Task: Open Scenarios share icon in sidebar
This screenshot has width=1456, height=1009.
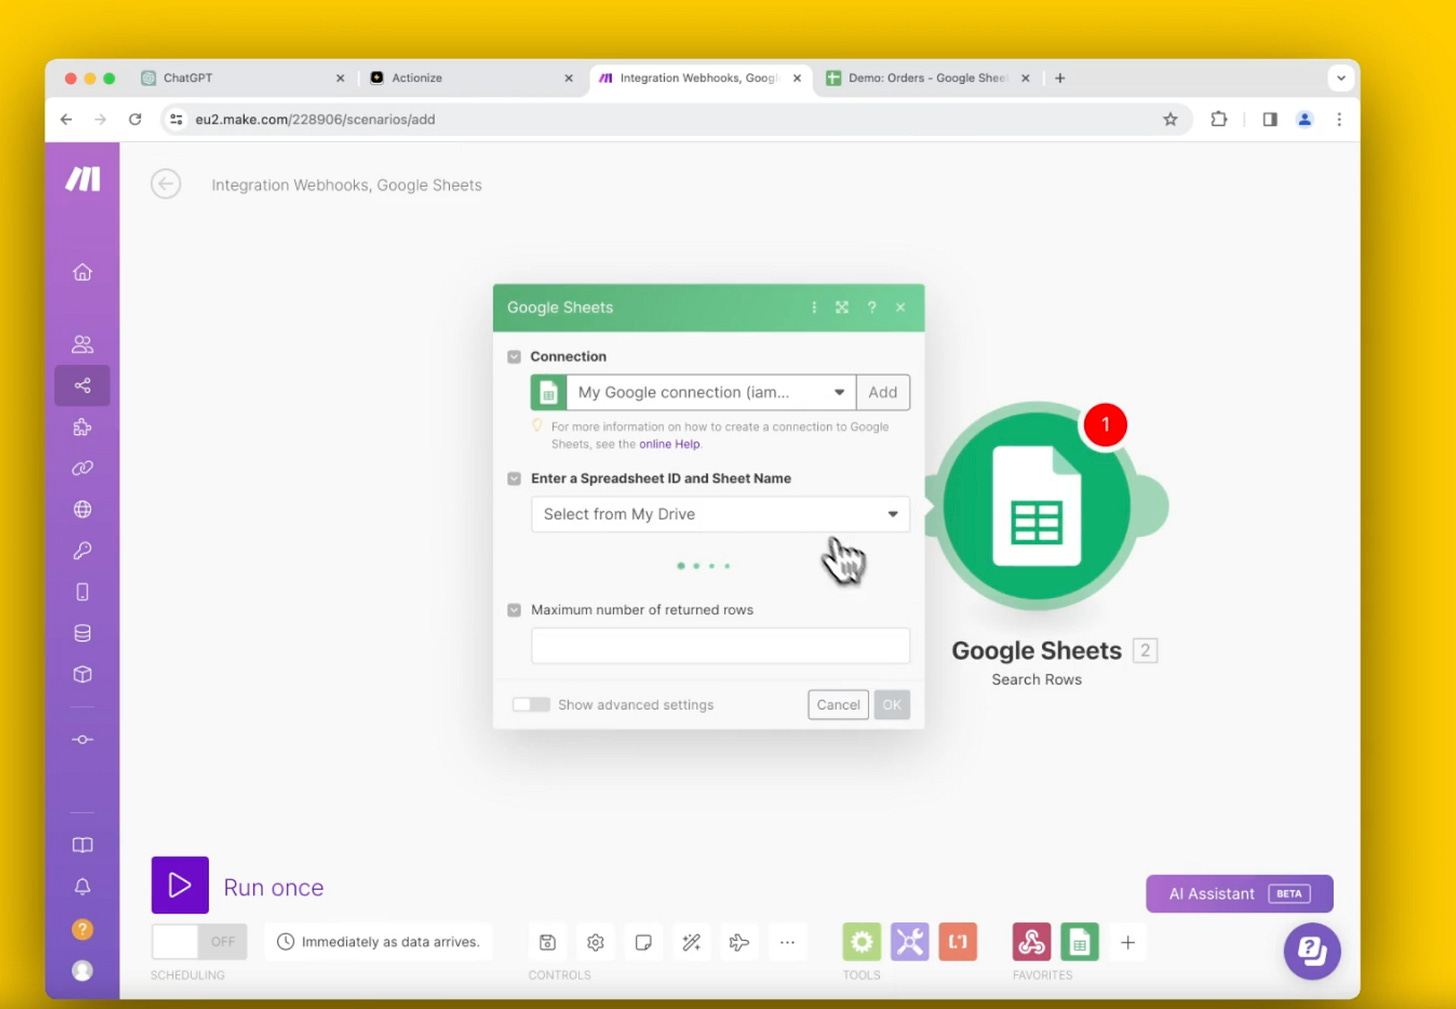Action: 82,385
